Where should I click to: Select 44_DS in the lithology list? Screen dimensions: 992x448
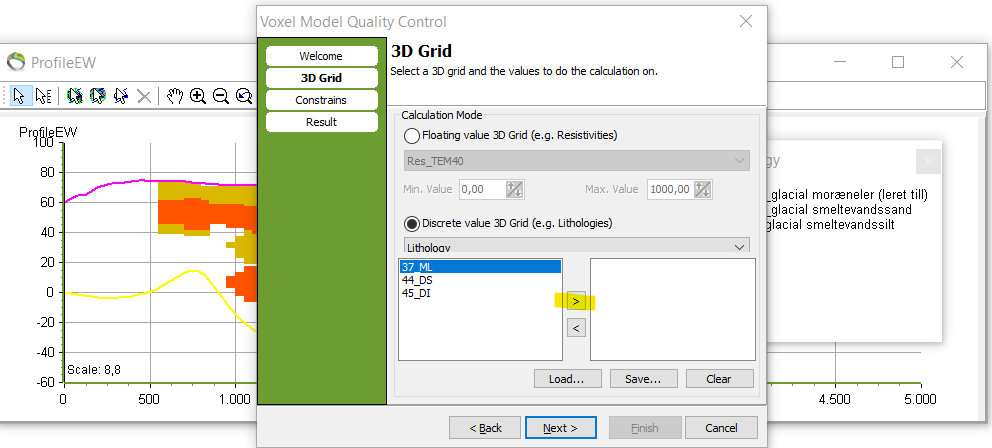pyautogui.click(x=417, y=280)
